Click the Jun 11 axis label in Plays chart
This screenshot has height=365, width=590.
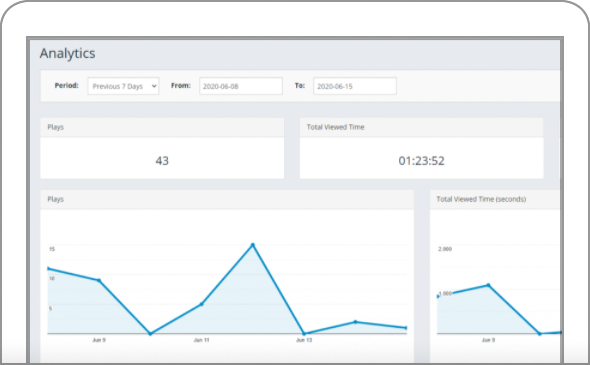coord(202,340)
